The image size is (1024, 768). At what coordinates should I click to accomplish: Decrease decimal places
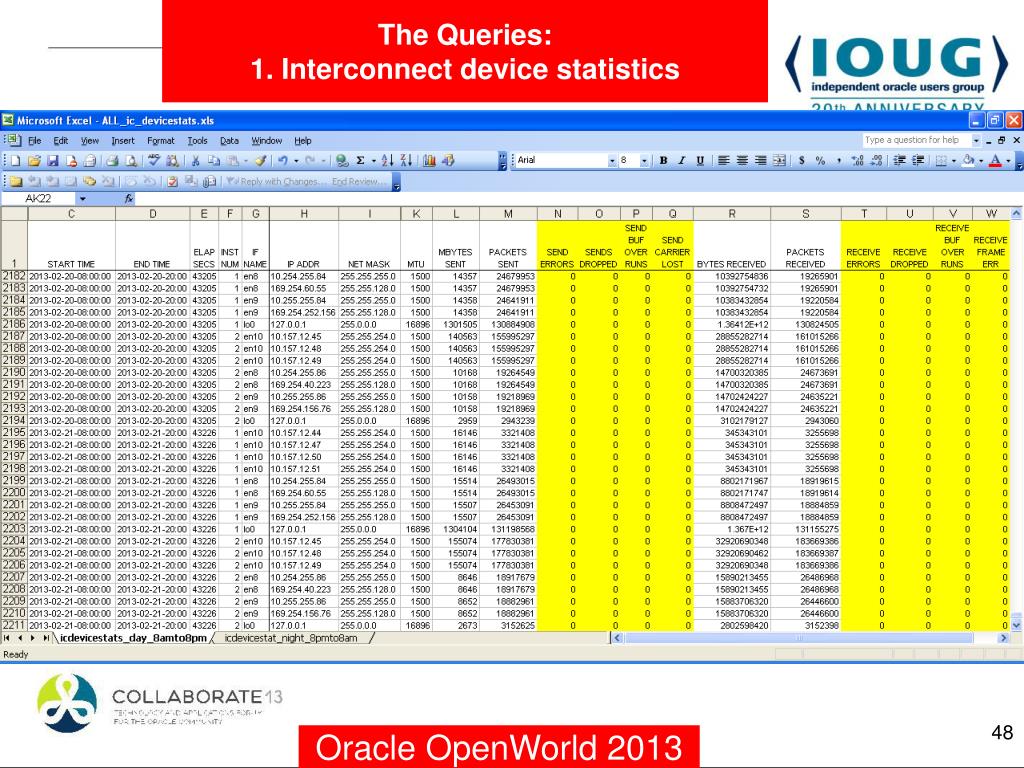click(x=876, y=161)
